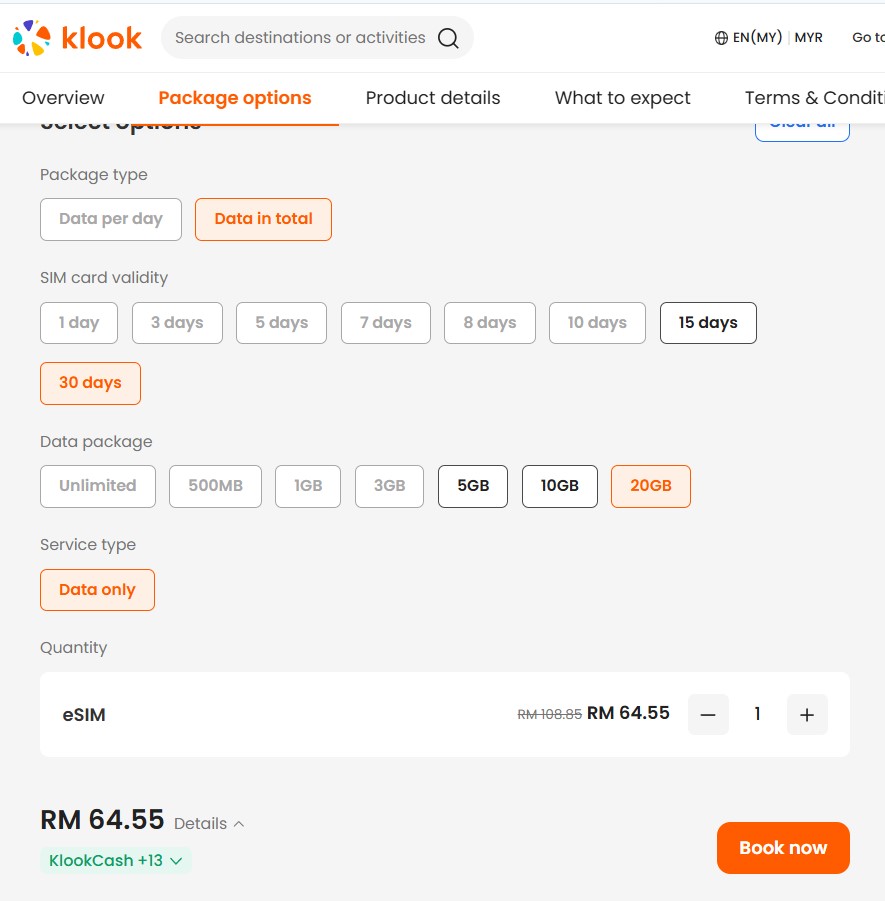Increase eSIM quantity with plus icon
The image size is (885, 901).
[807, 714]
